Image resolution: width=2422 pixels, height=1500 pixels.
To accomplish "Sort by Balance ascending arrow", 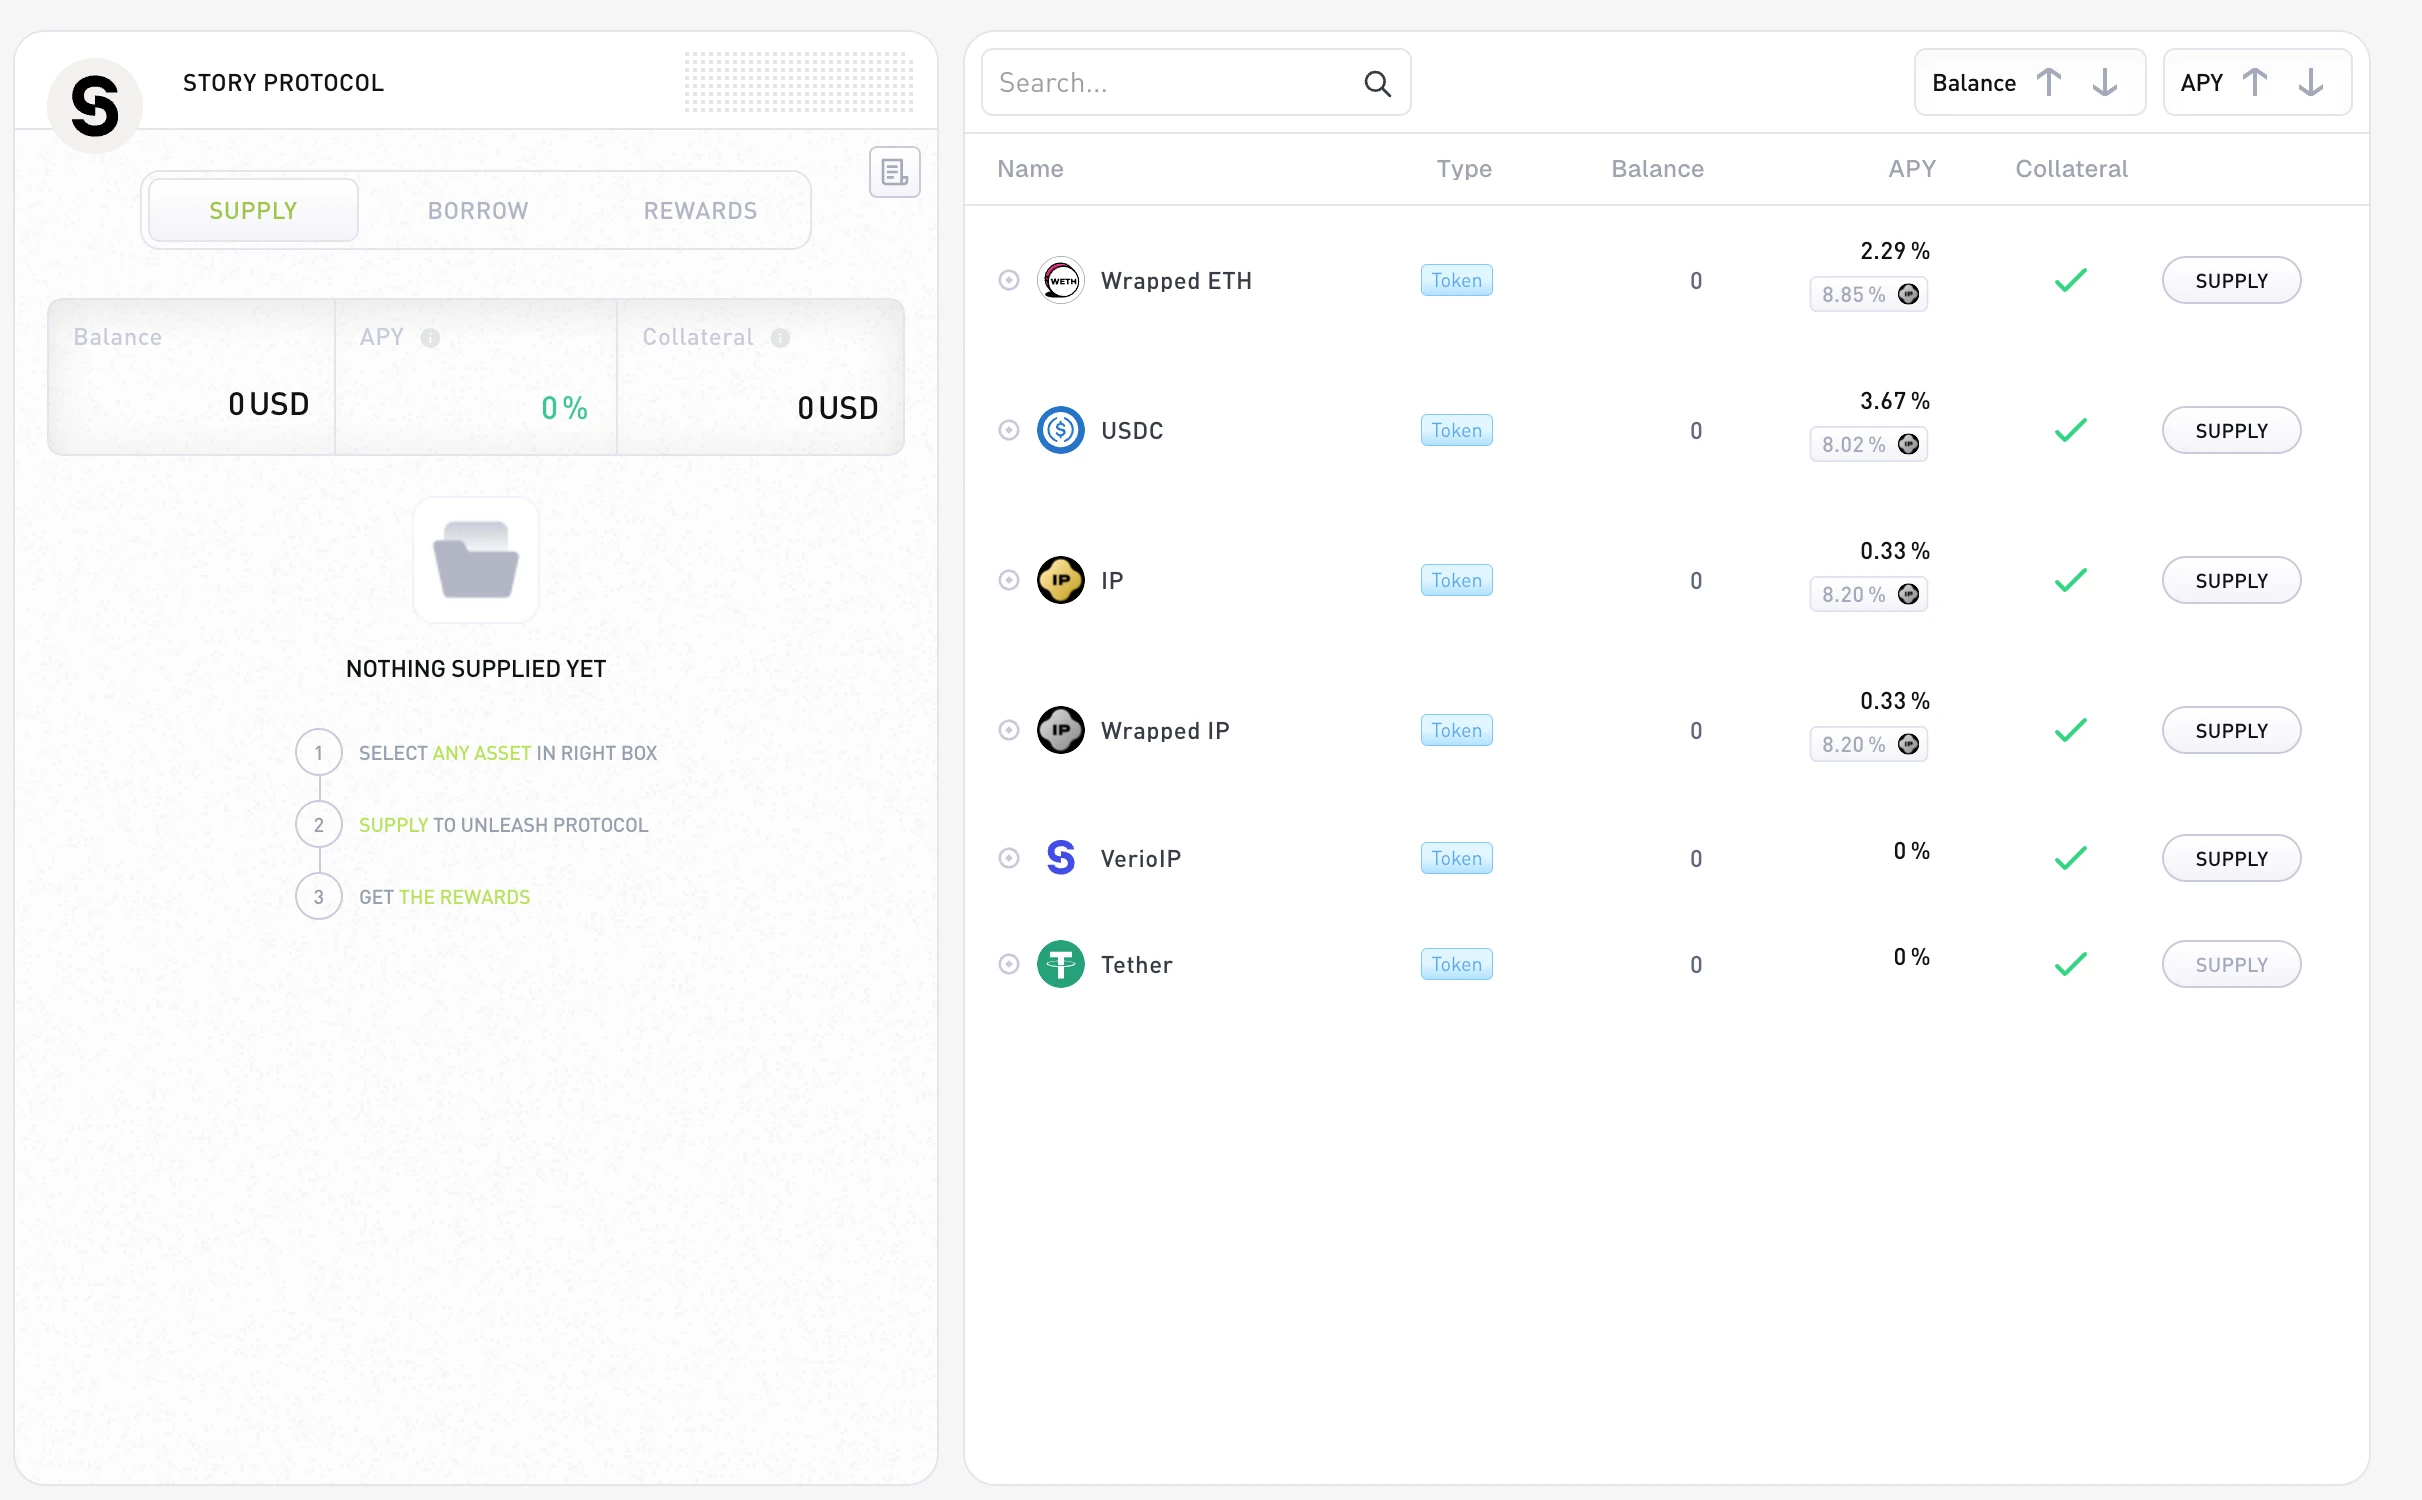I will click(x=2049, y=83).
